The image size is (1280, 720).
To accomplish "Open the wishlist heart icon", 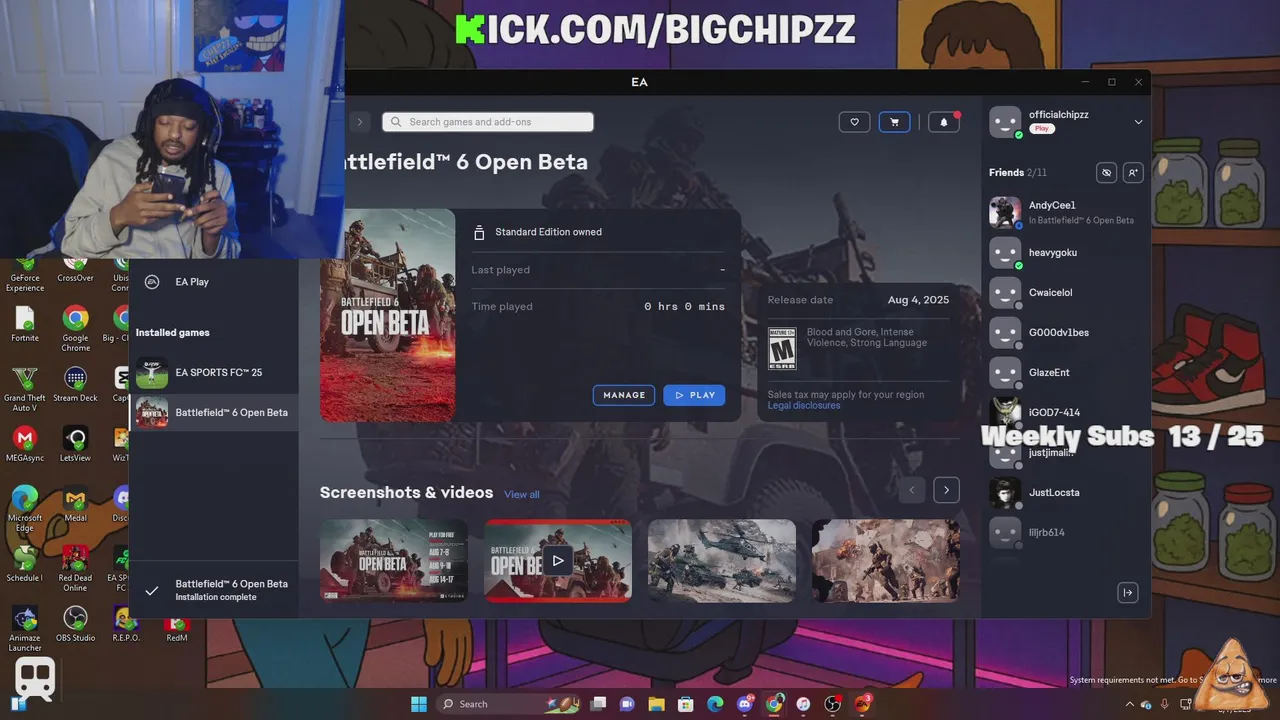I will 854,122.
